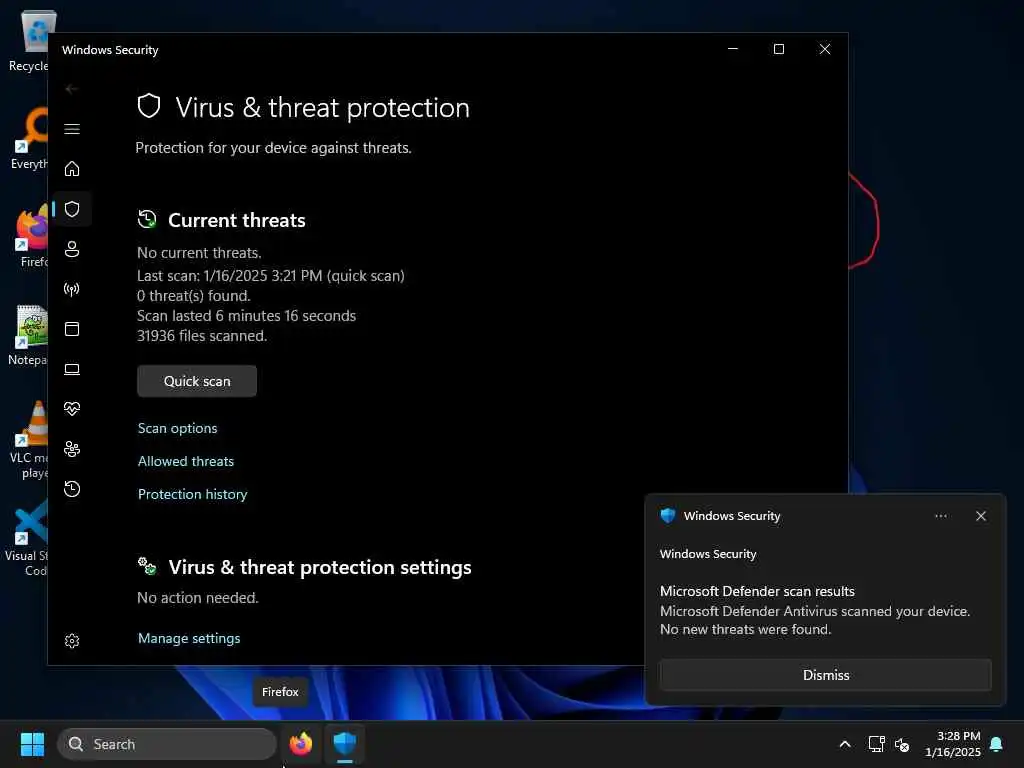Maximize the Windows Security window

[x=778, y=49]
